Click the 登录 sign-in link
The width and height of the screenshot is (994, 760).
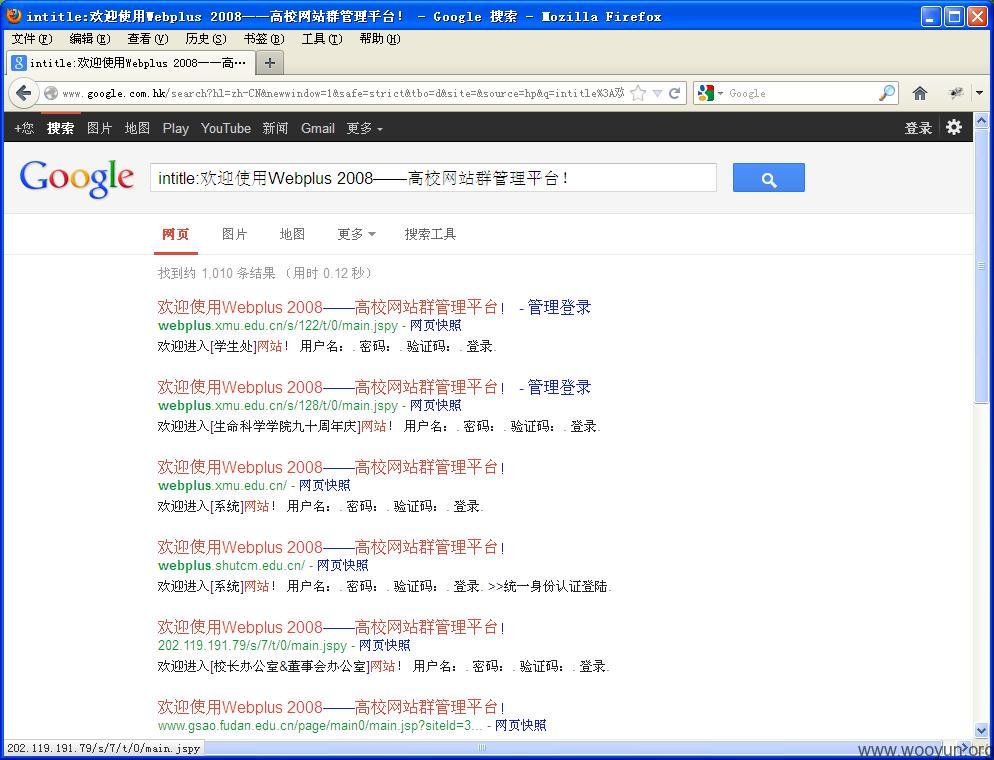(x=918, y=128)
